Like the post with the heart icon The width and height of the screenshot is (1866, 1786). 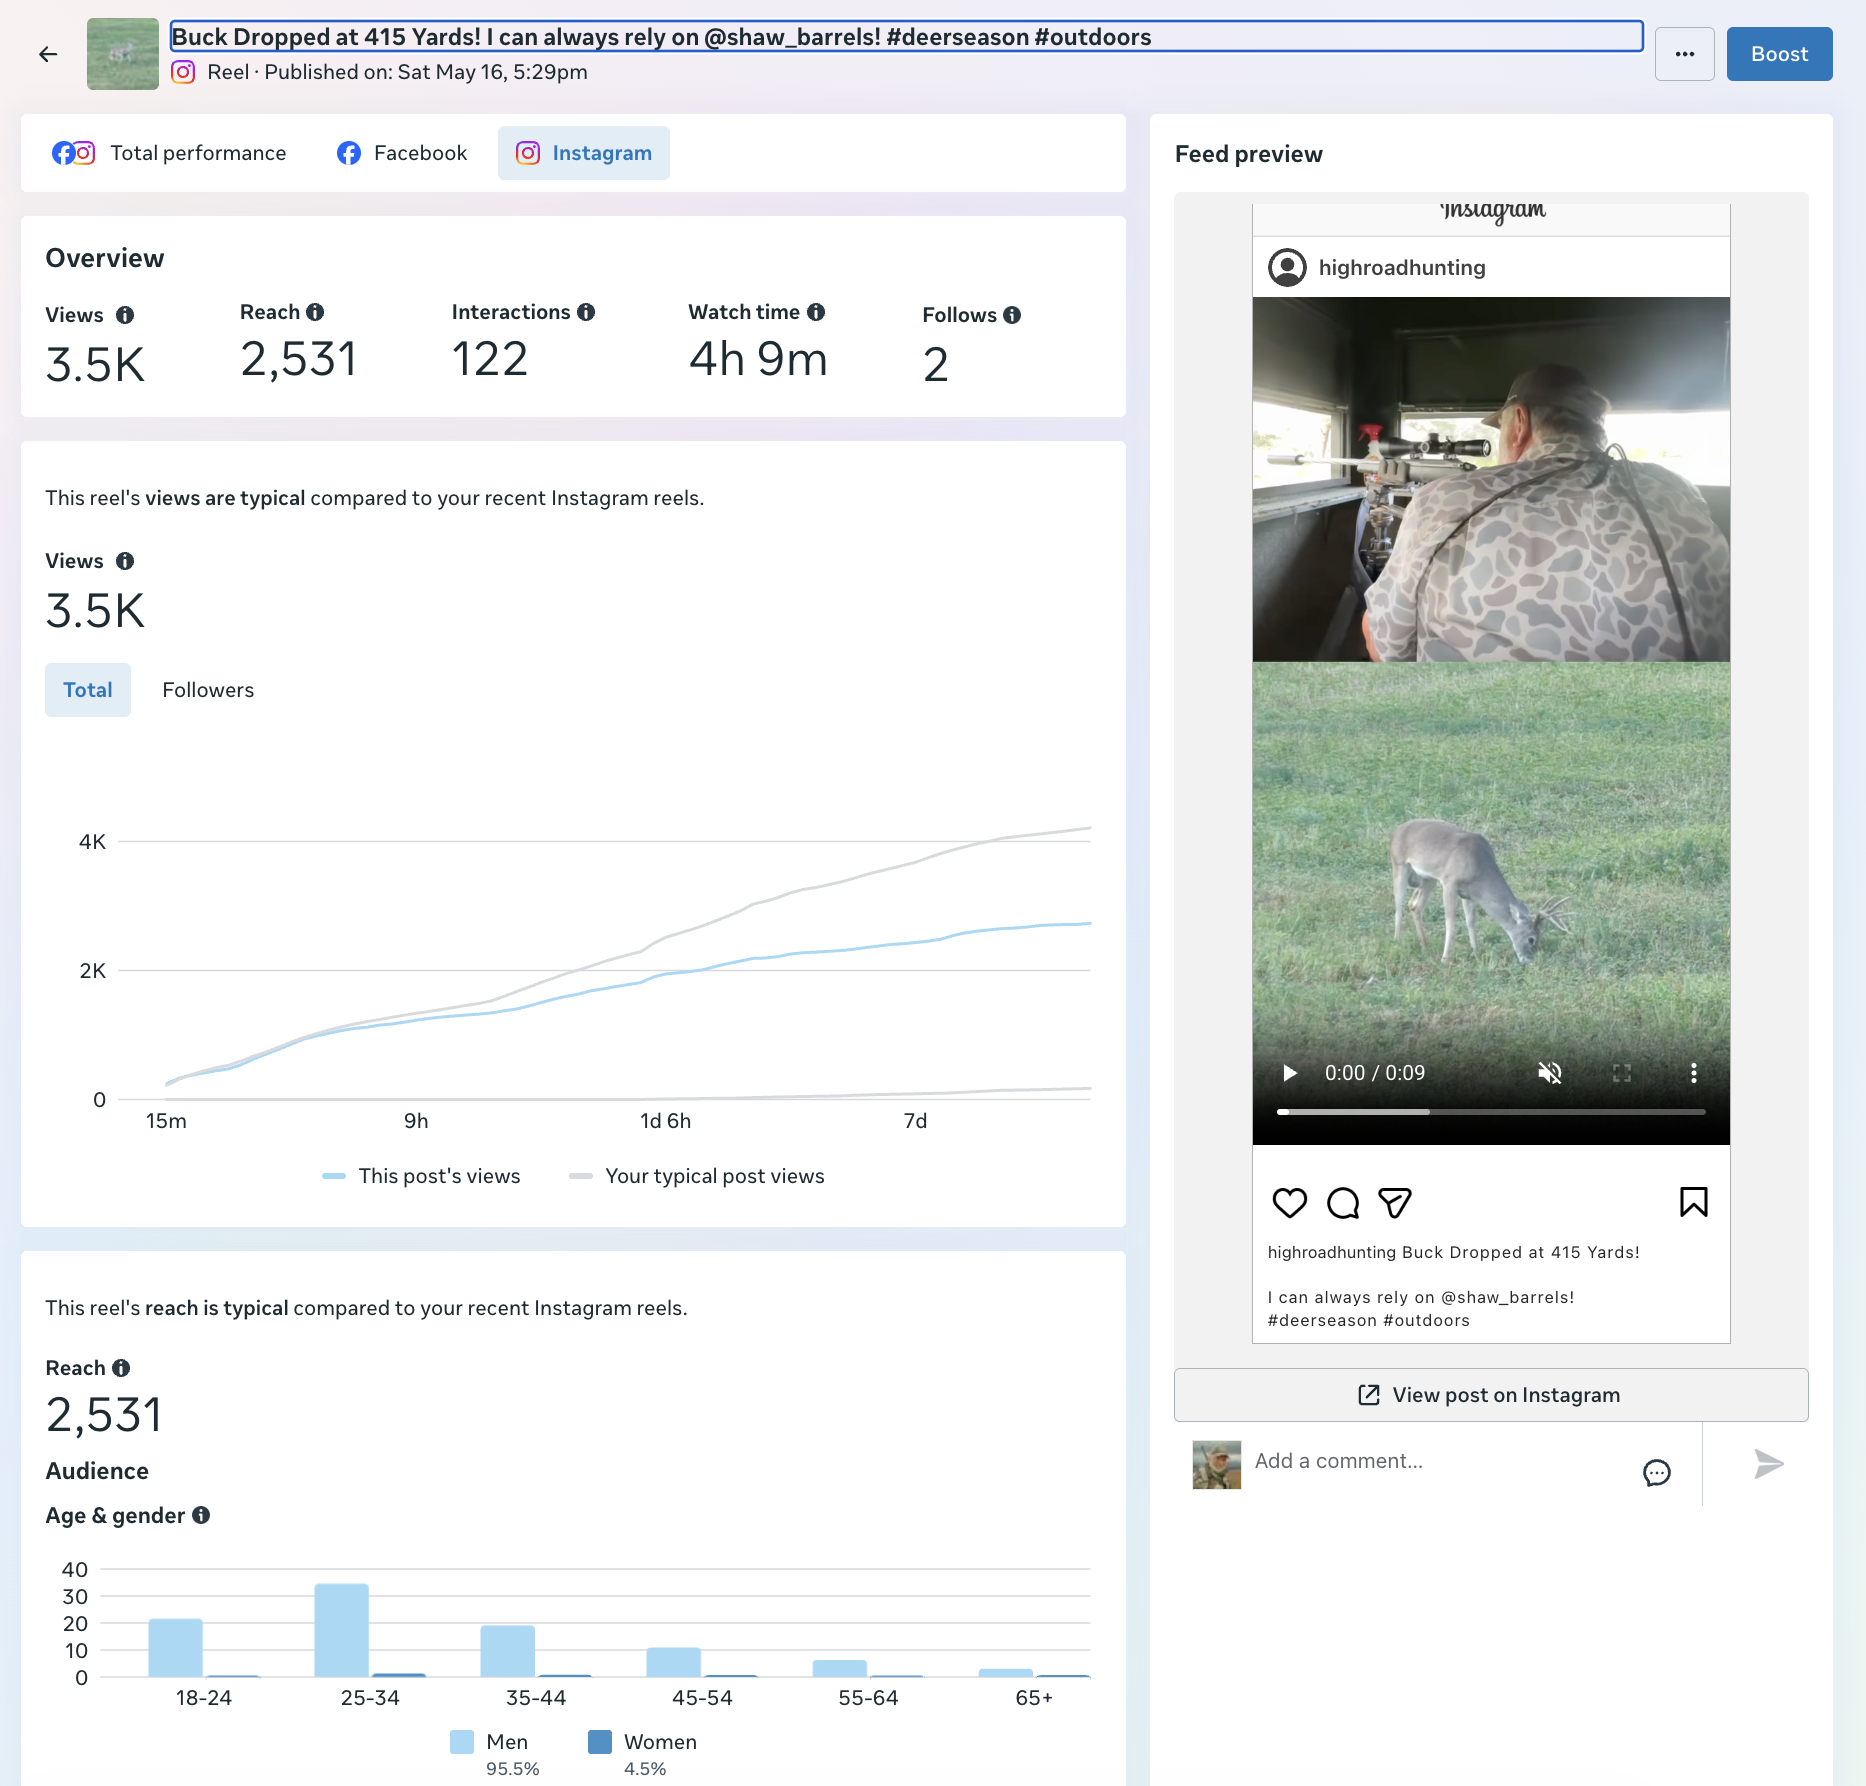coord(1289,1202)
